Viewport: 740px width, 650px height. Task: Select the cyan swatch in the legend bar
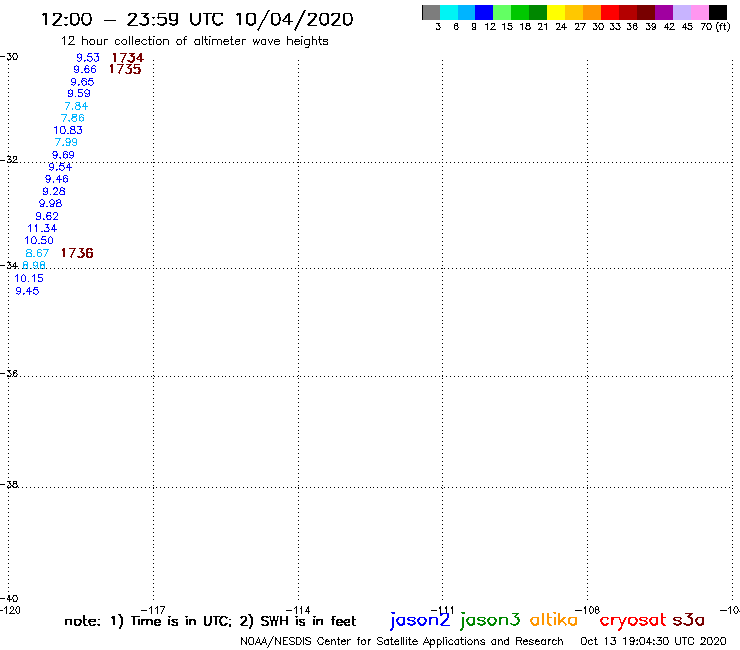(x=448, y=12)
